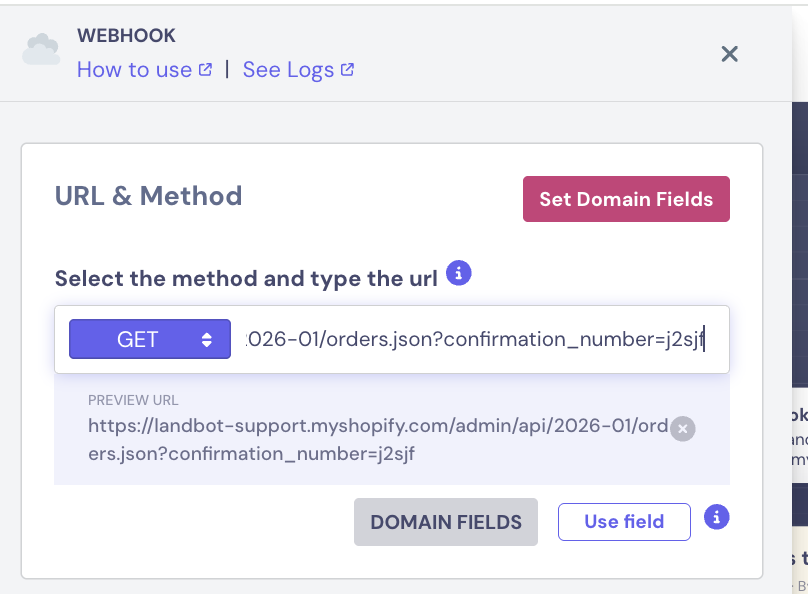The height and width of the screenshot is (594, 808).
Task: Click external-link icon beside See Logs
Action: tap(348, 70)
